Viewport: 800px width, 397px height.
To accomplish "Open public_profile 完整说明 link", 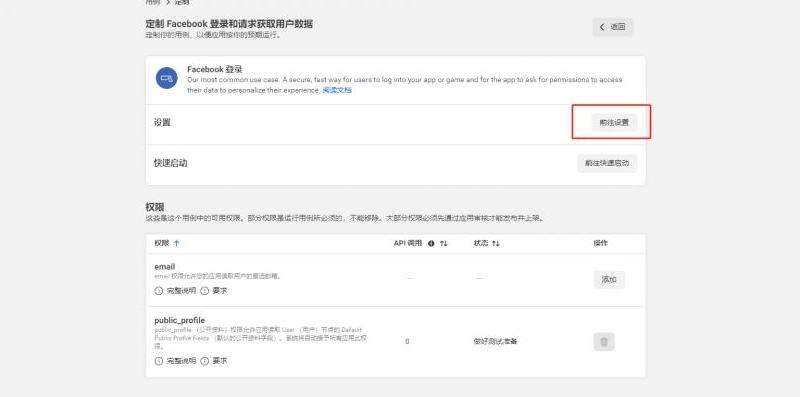I will [x=181, y=361].
